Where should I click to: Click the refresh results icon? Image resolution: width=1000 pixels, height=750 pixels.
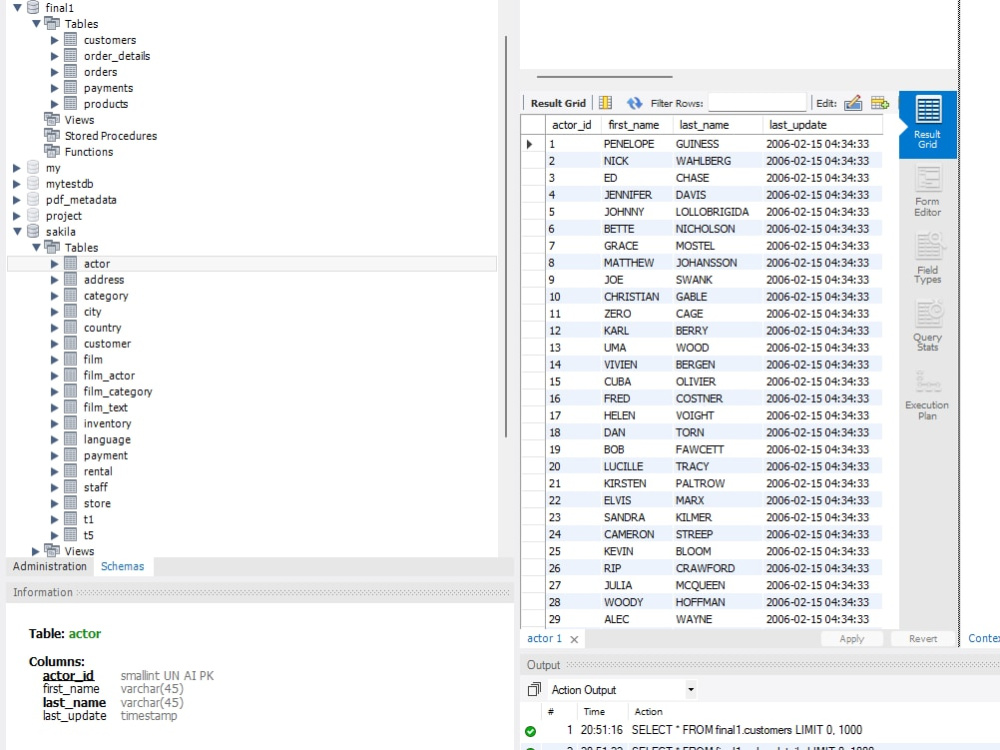pos(634,103)
